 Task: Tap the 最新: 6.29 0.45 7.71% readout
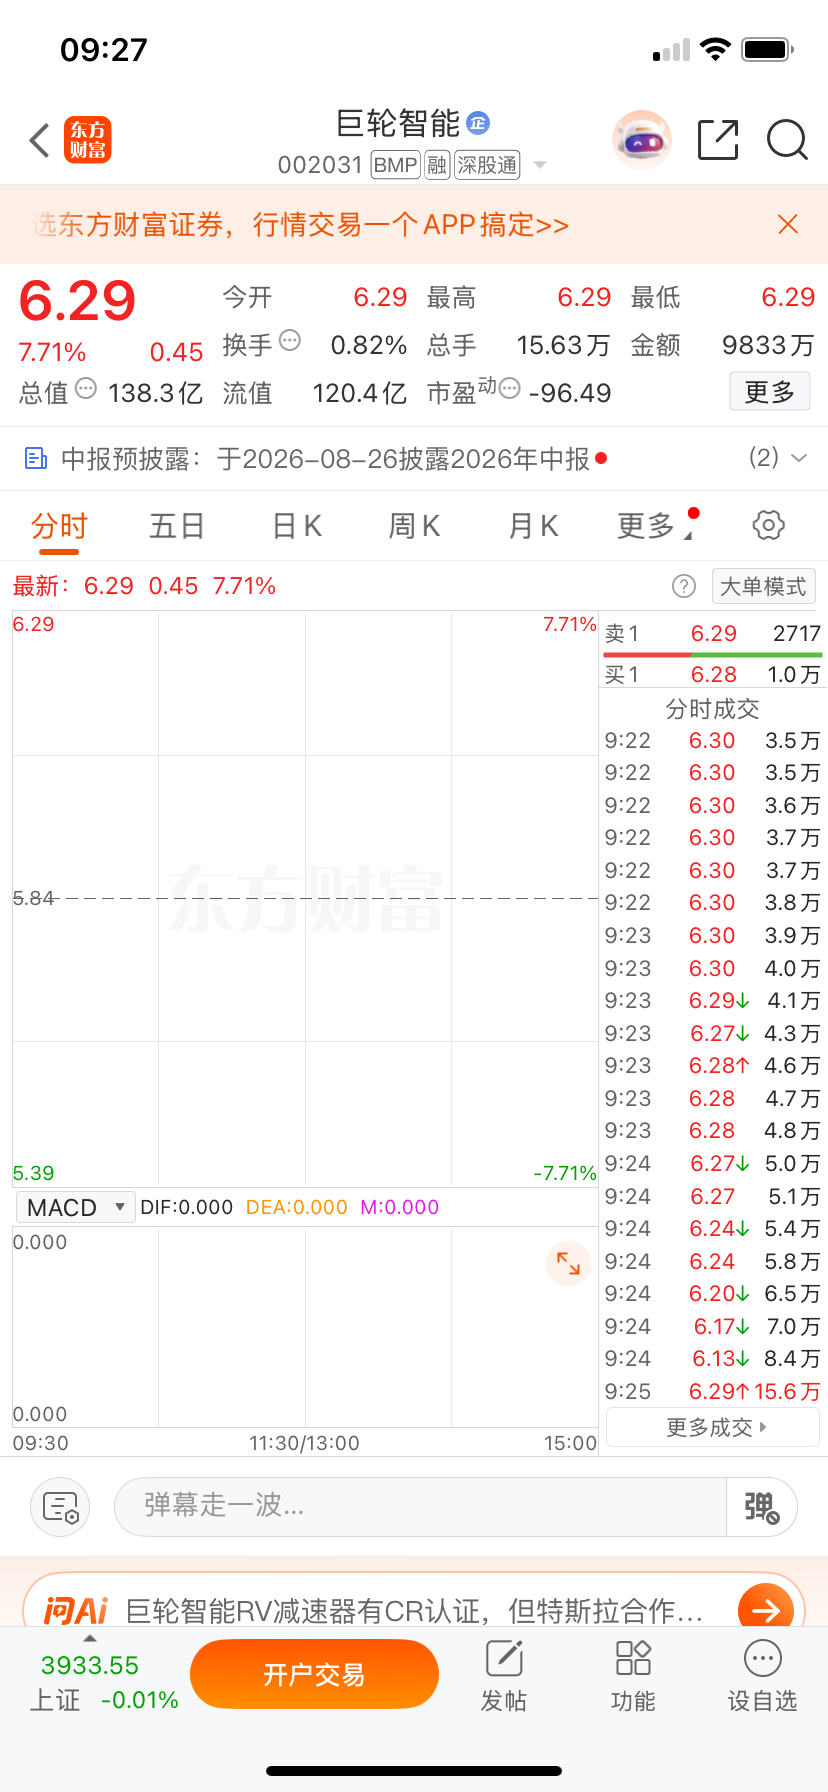tap(144, 586)
